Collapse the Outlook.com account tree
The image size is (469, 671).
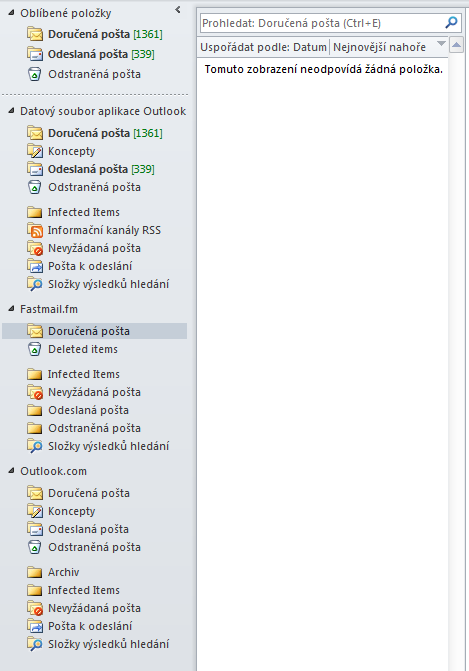(x=12, y=471)
